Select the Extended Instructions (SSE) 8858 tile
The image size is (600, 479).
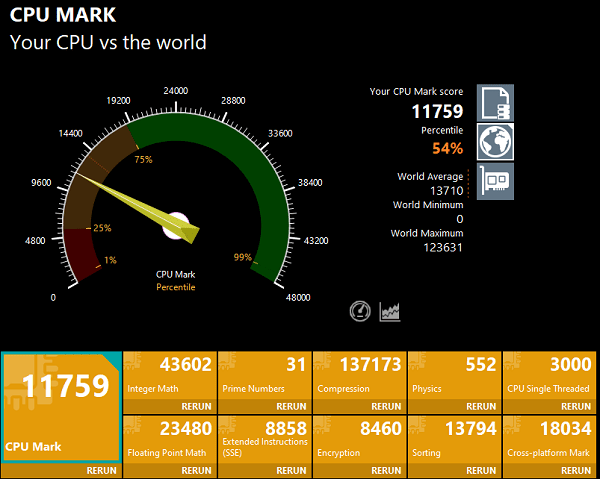tap(265, 440)
